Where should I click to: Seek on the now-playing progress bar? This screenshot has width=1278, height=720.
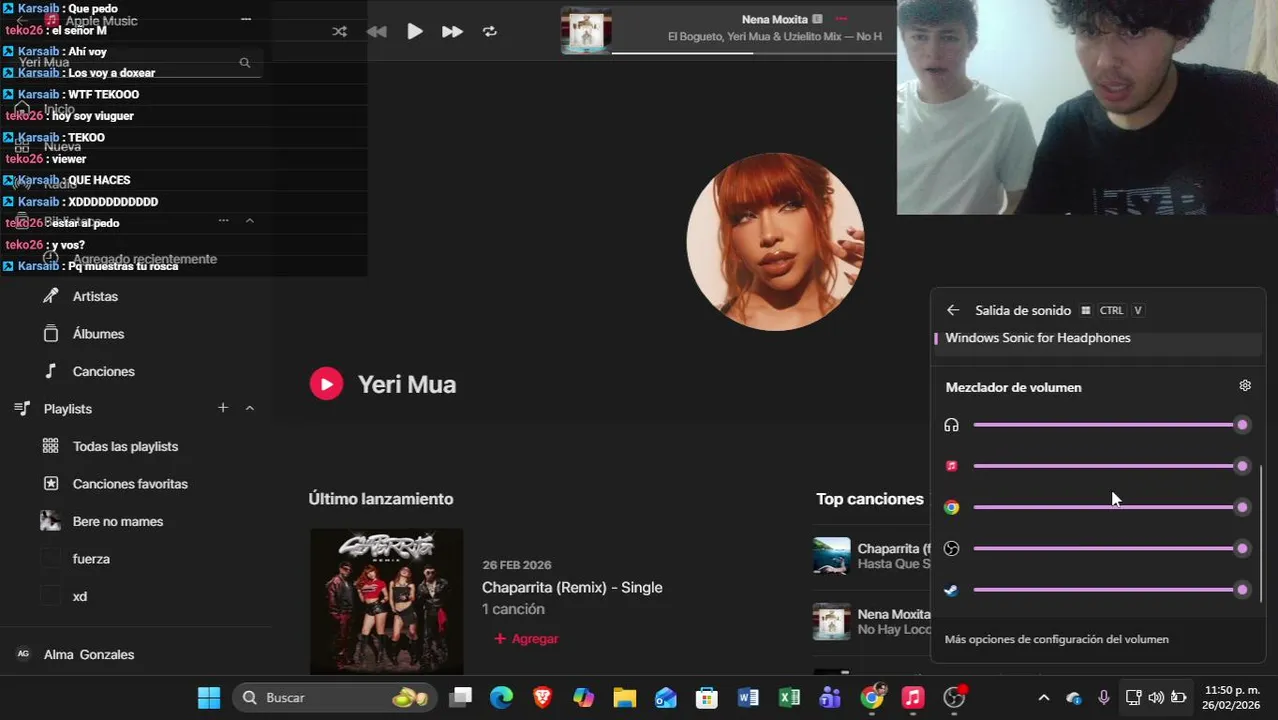pos(754,53)
